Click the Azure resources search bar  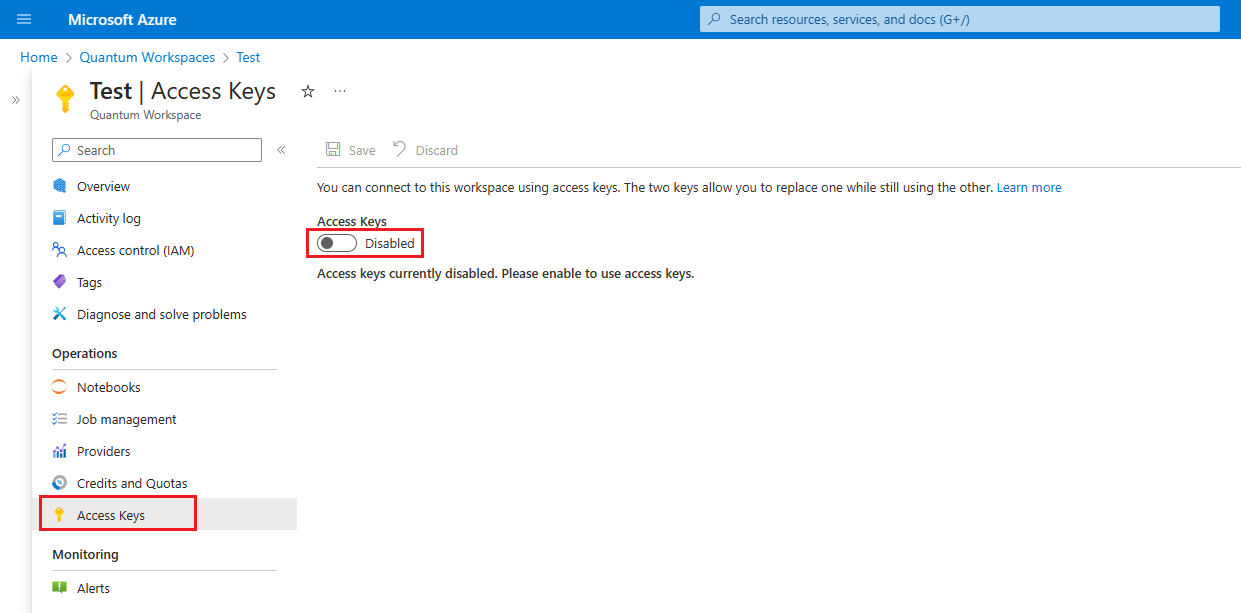[x=958, y=19]
